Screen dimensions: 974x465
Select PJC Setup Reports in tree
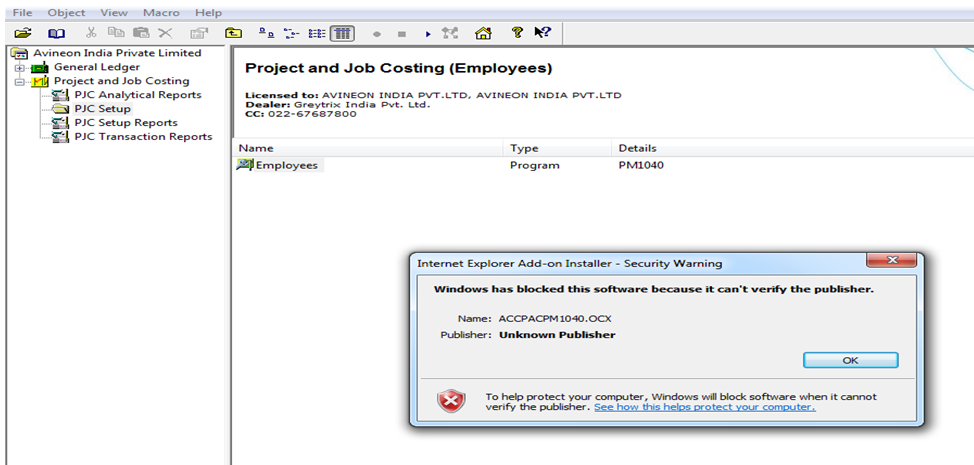point(125,123)
